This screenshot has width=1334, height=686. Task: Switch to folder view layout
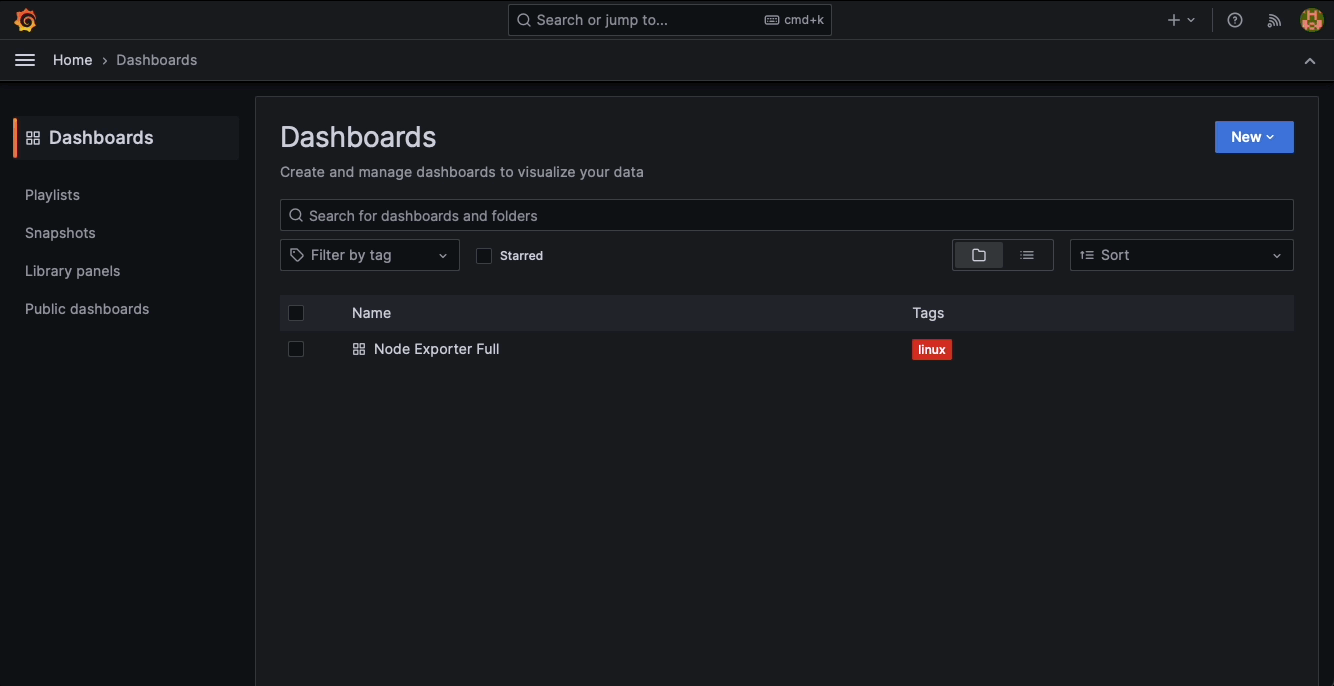(x=978, y=255)
